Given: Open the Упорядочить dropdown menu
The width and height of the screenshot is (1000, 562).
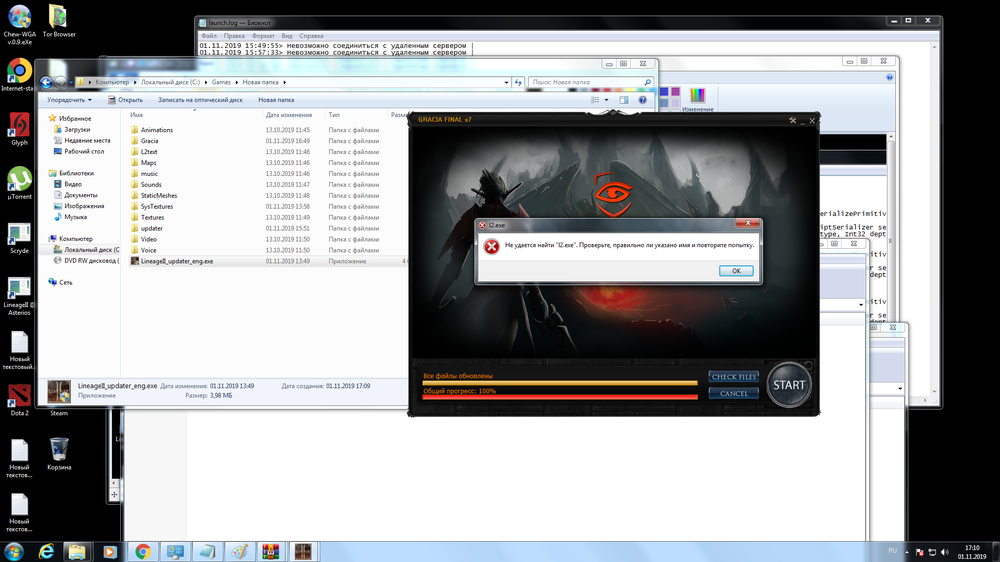Looking at the screenshot, I should [69, 100].
